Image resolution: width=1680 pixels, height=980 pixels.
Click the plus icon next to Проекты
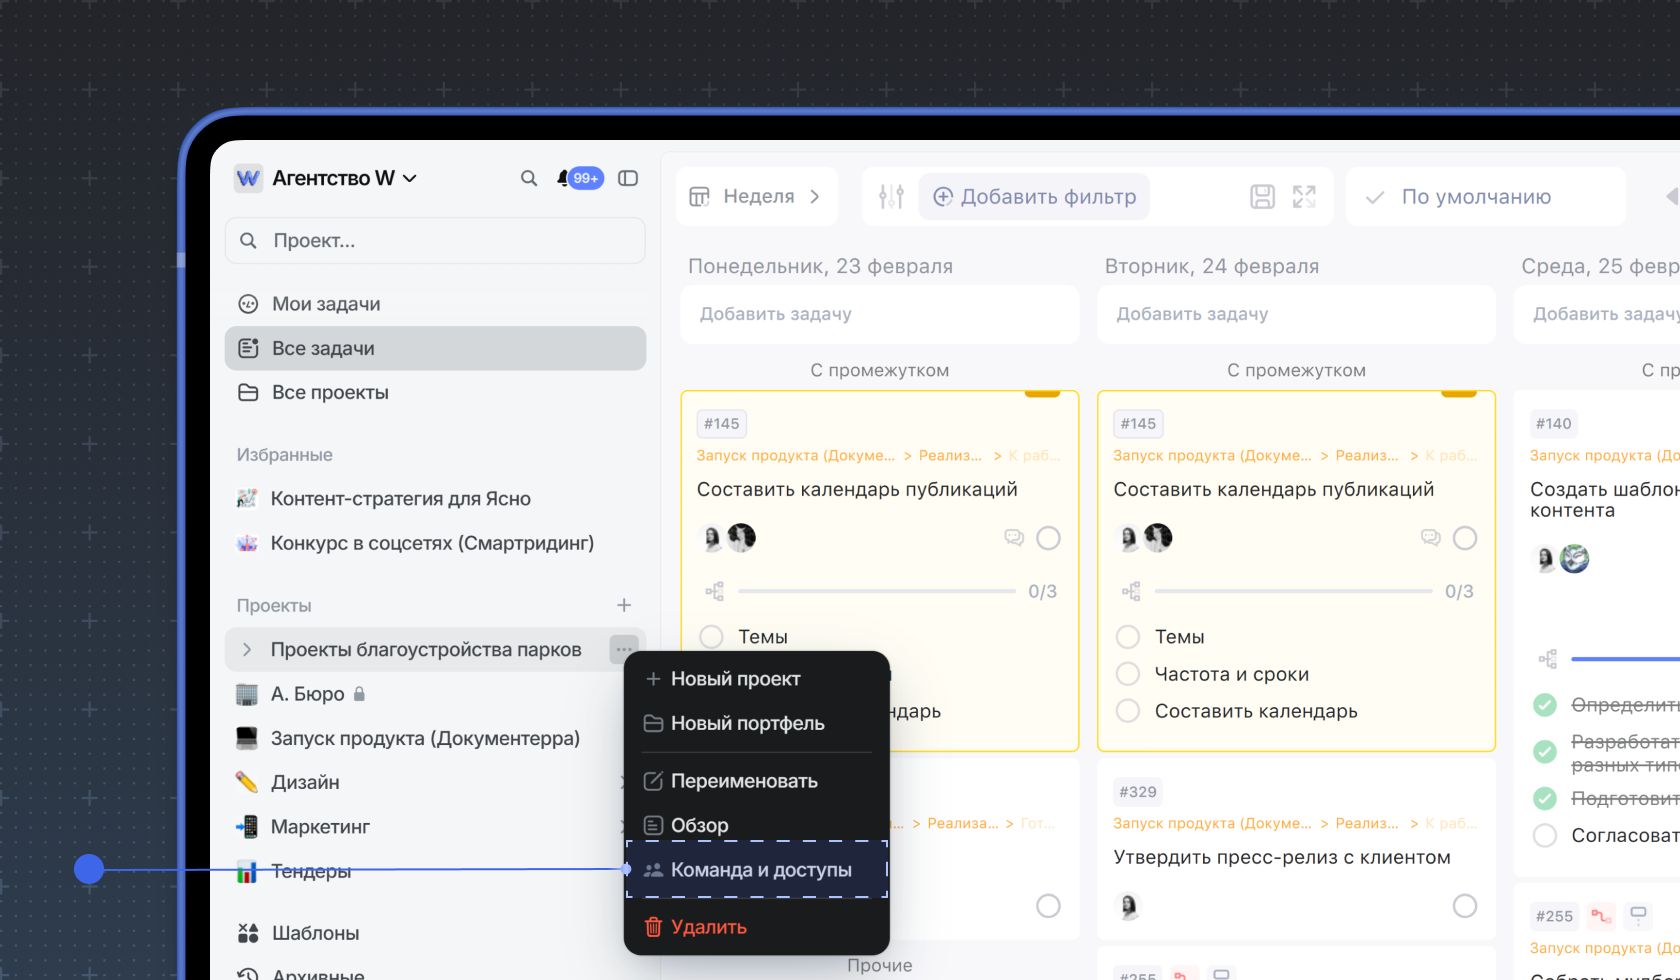[624, 605]
